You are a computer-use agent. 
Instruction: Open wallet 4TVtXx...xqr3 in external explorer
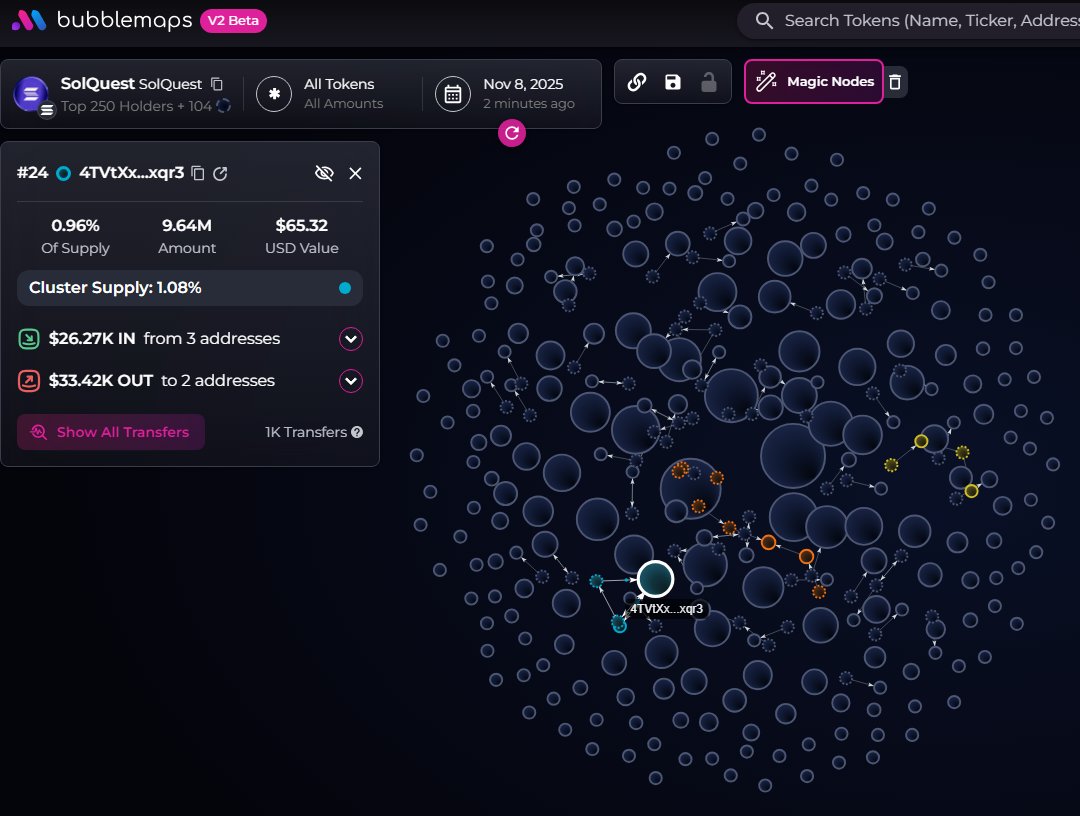(221, 173)
